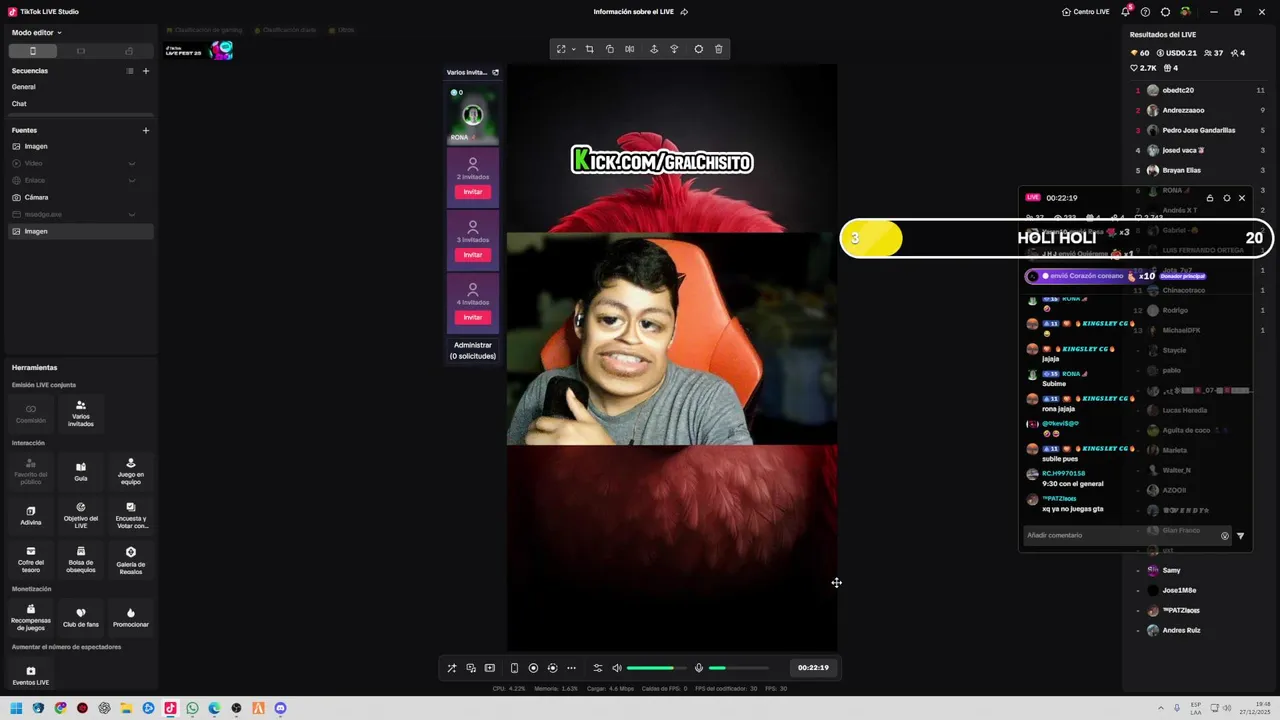Open the Windows Start button
1280x720 pixels.
[x=16, y=708]
